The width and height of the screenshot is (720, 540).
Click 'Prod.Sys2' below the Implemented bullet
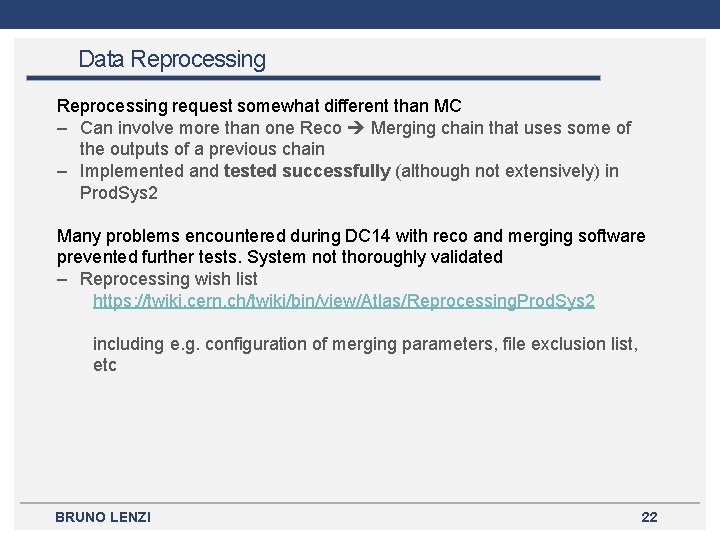(x=119, y=193)
